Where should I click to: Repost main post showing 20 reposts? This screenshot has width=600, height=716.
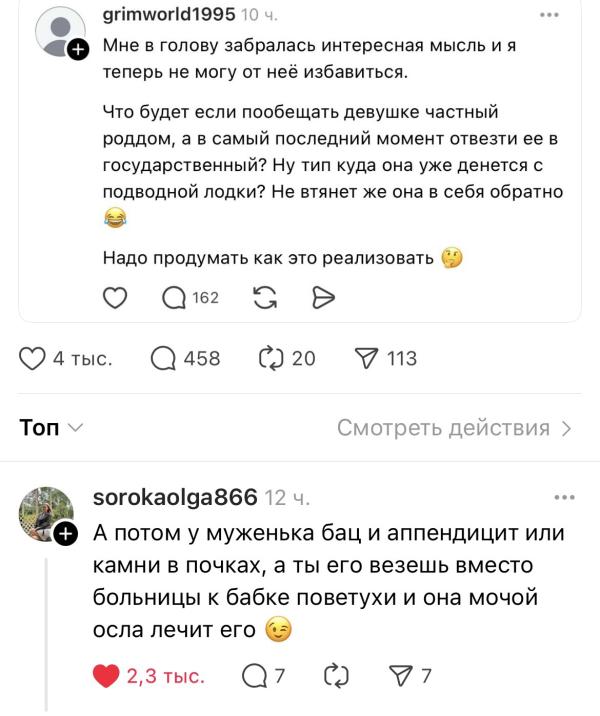coord(271,359)
